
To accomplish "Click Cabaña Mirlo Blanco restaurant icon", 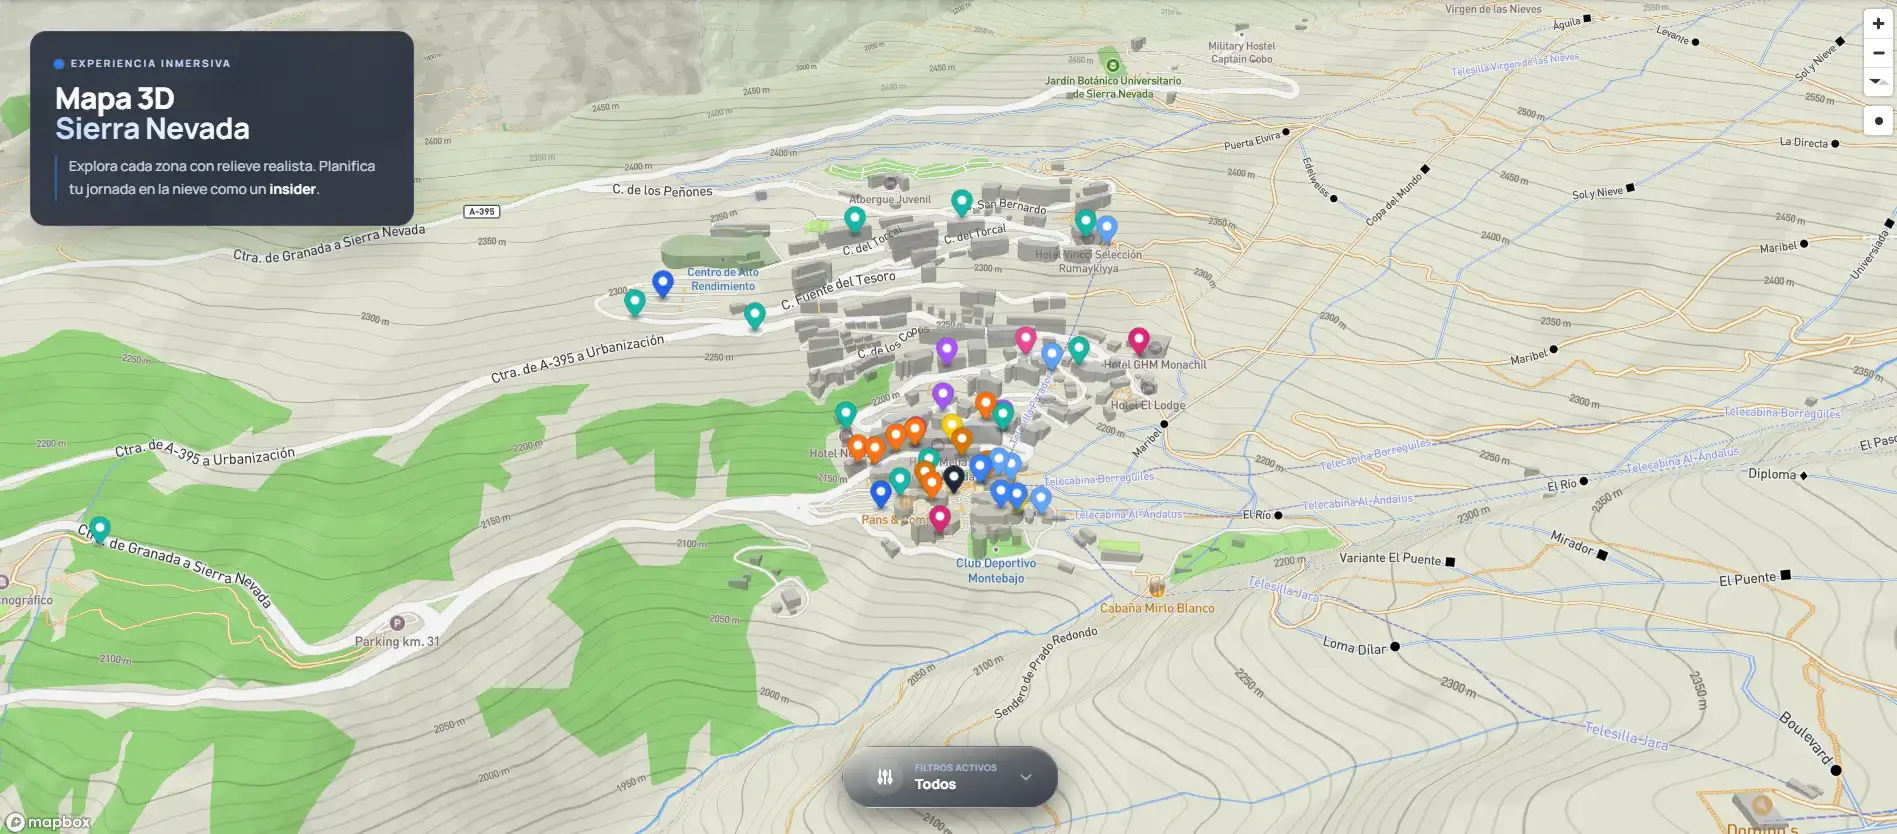I will (1157, 587).
